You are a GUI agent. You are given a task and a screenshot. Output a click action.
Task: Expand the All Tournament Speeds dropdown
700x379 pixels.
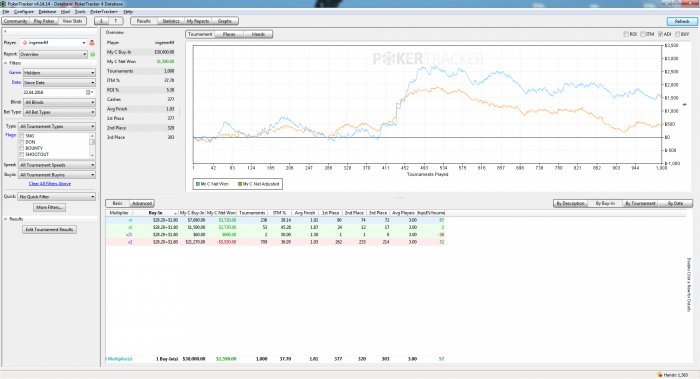point(57,165)
